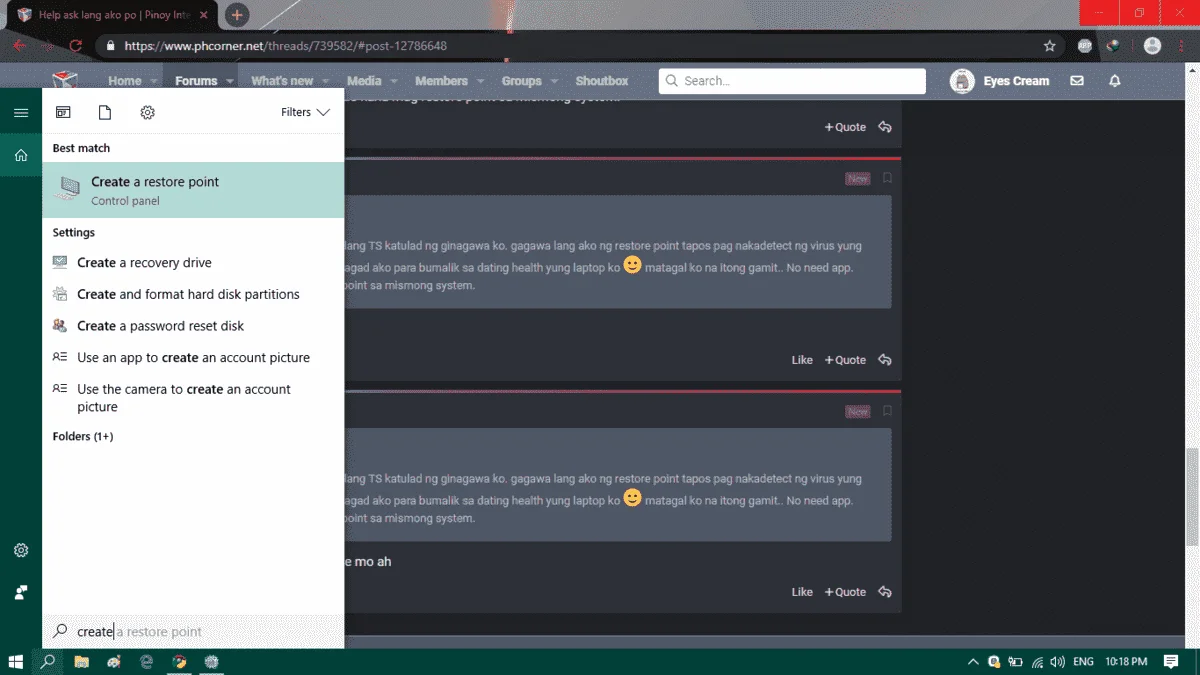Switch to Chrome in the taskbar
The image size is (1200, 675).
tap(179, 661)
